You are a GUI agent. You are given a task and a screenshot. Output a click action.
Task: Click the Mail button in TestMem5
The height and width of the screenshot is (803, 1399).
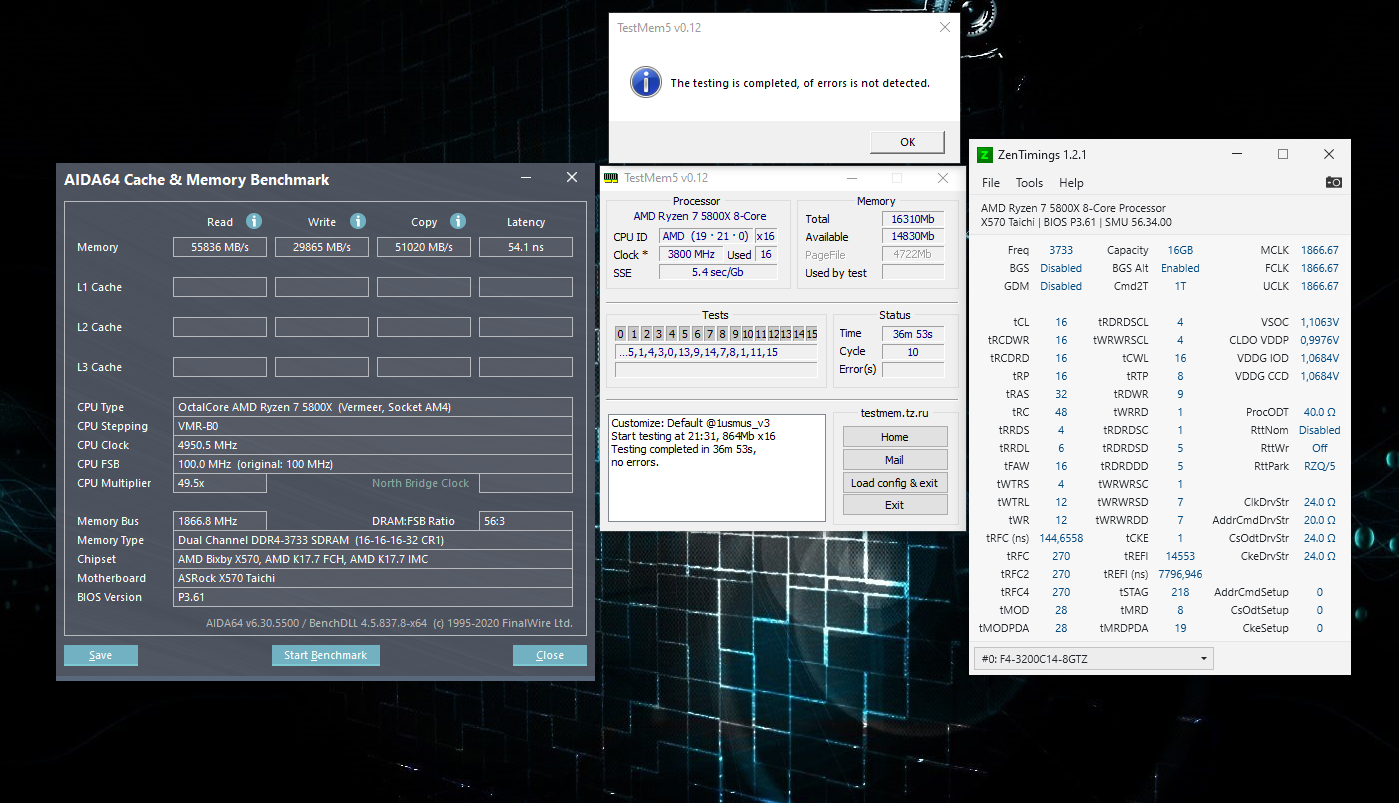894,460
